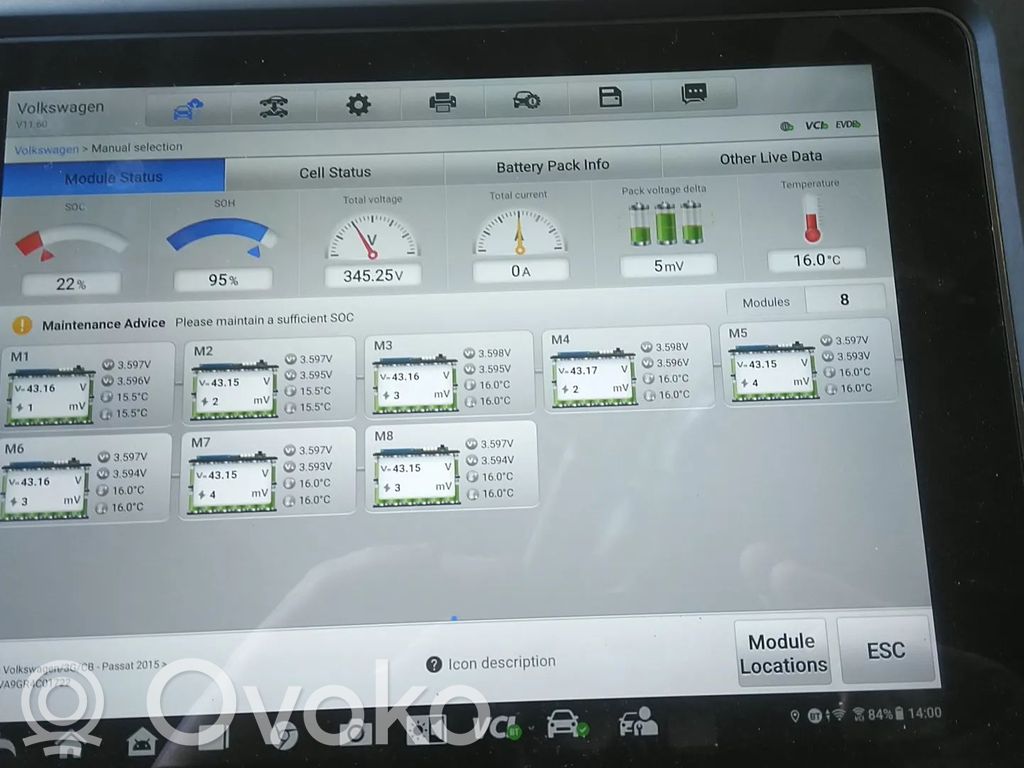Go back via Volkswagen breadcrumb link
Viewport: 1024px width, 768px height.
(46, 150)
